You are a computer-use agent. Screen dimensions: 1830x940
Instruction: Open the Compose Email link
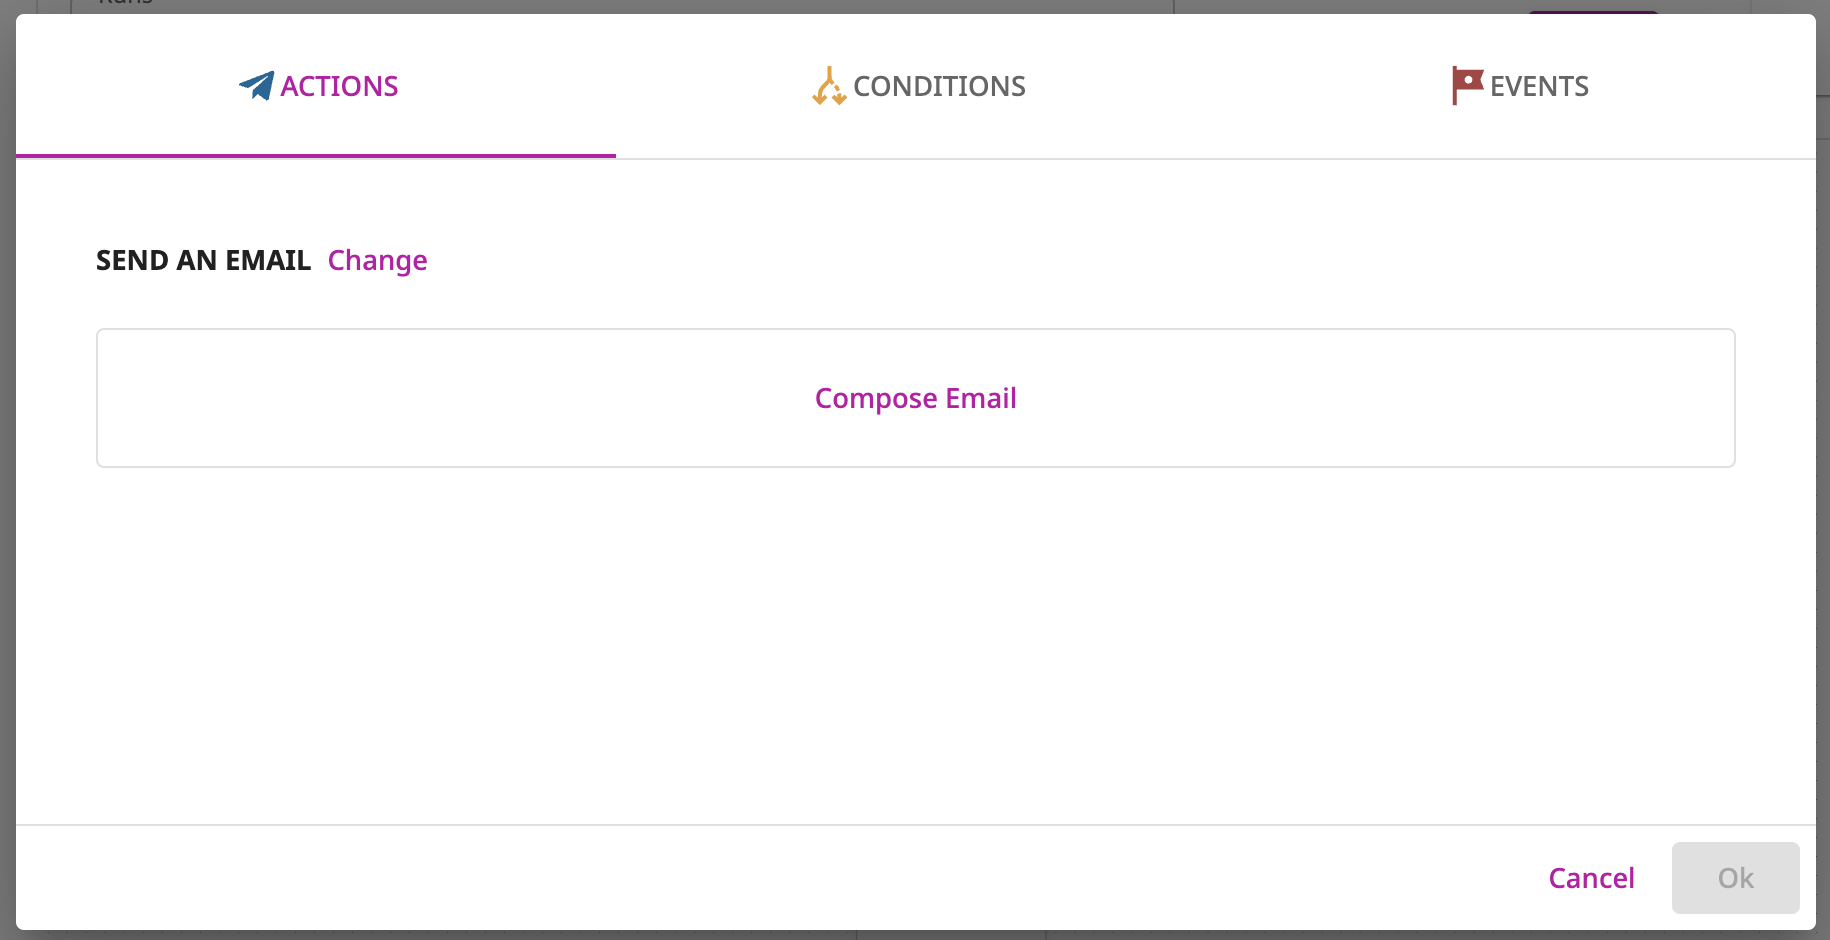(916, 398)
